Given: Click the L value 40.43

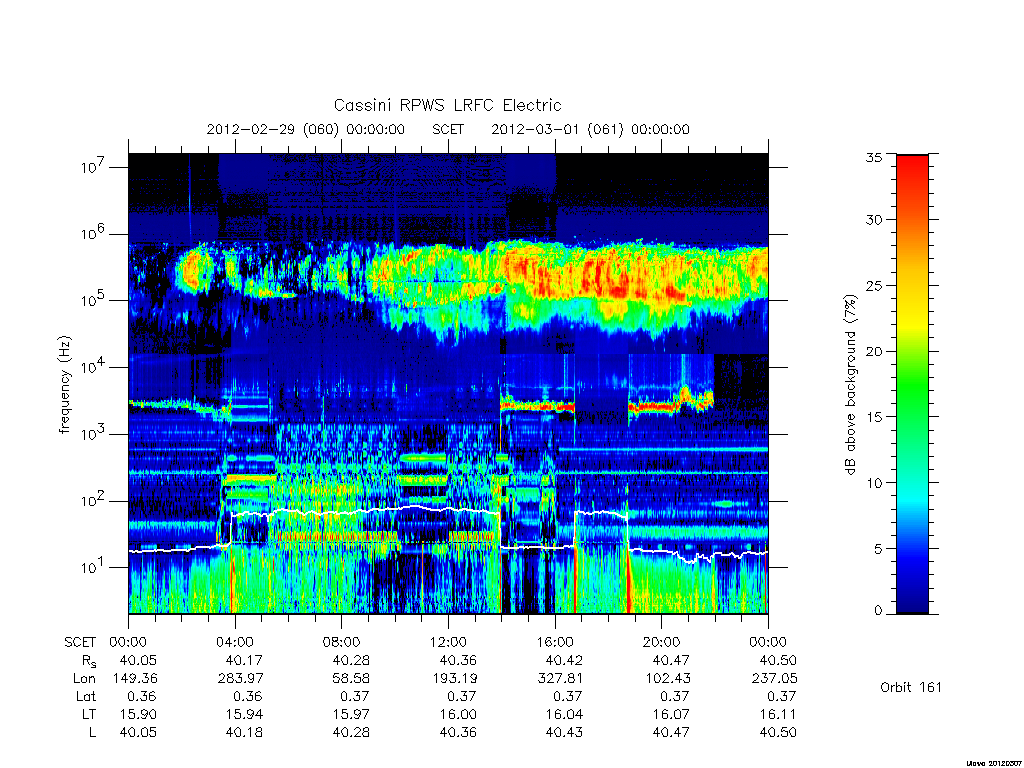Looking at the screenshot, I should tap(564, 733).
